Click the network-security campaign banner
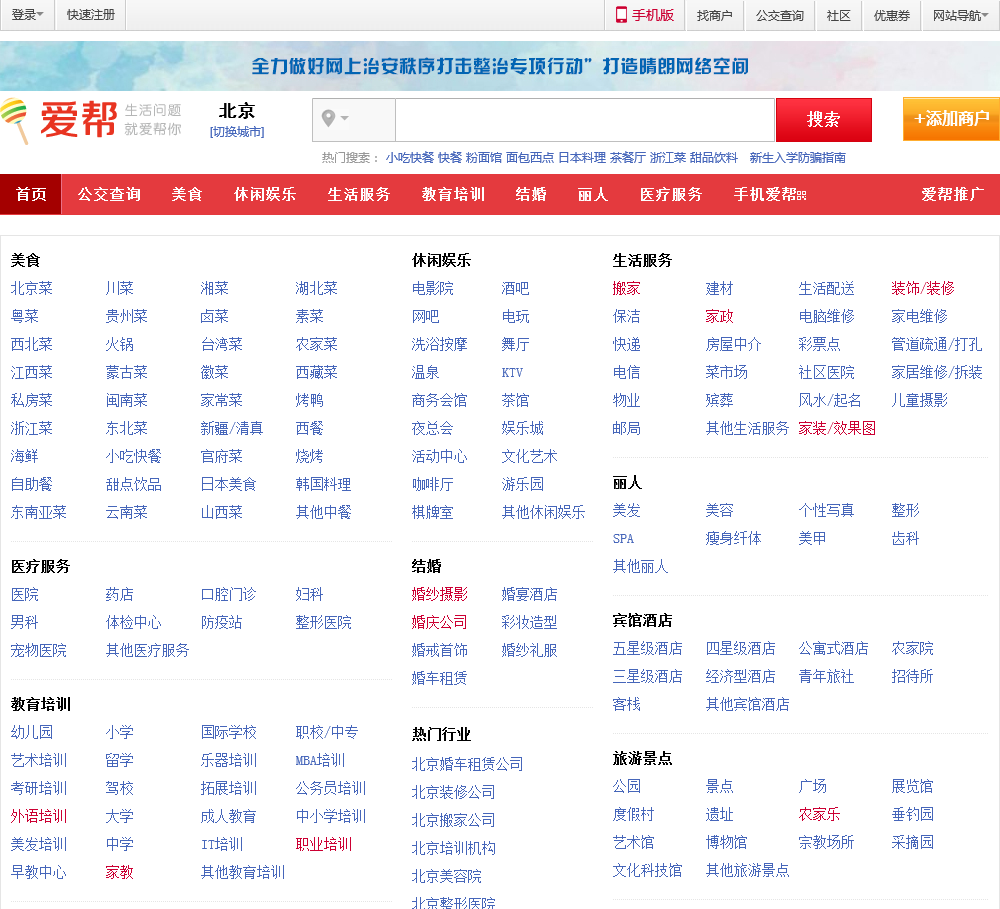The height and width of the screenshot is (909, 1000). pyautogui.click(x=500, y=66)
